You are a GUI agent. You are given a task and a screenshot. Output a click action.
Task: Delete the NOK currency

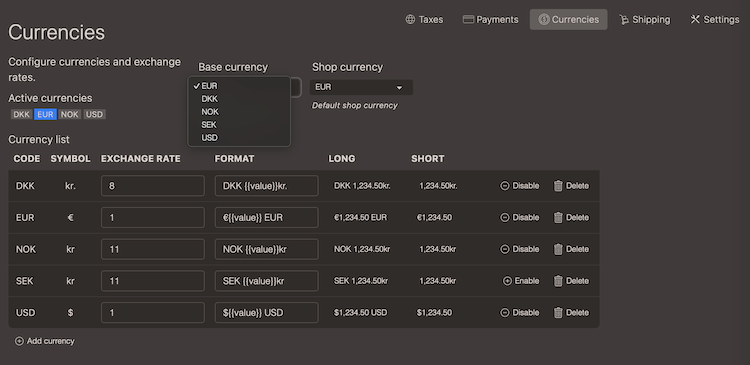pos(571,249)
